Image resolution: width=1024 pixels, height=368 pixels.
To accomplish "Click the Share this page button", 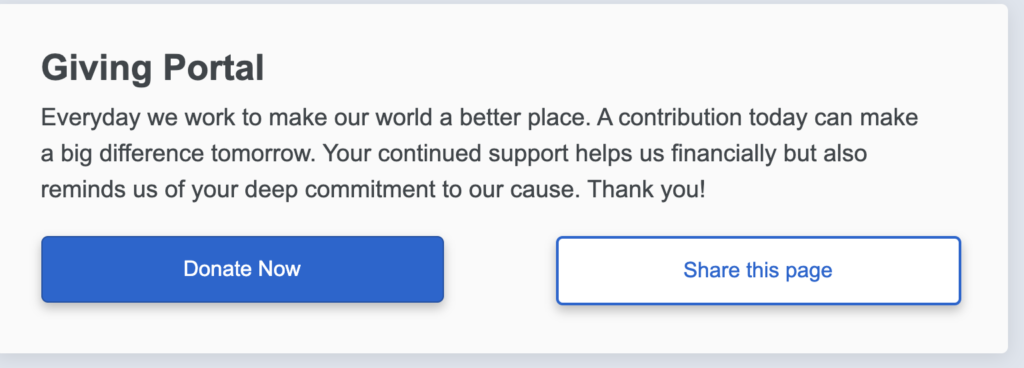I will (758, 270).
